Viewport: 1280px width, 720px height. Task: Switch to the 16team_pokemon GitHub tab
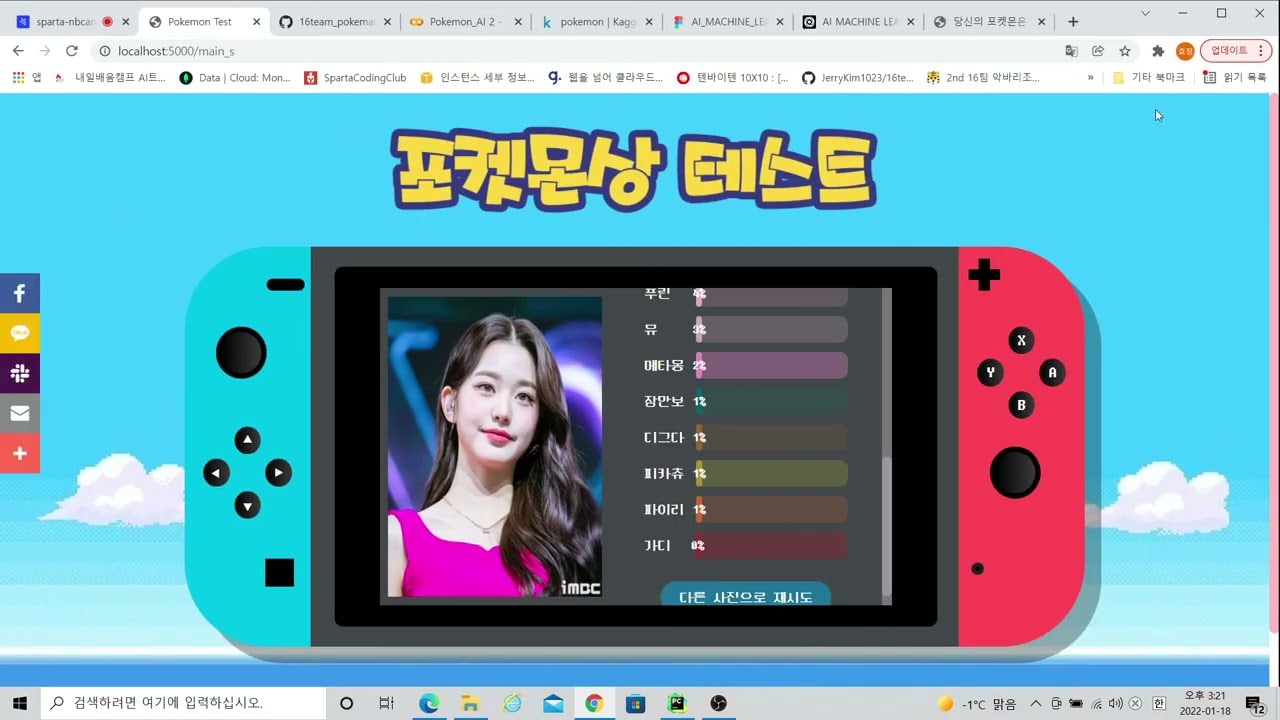click(x=335, y=21)
